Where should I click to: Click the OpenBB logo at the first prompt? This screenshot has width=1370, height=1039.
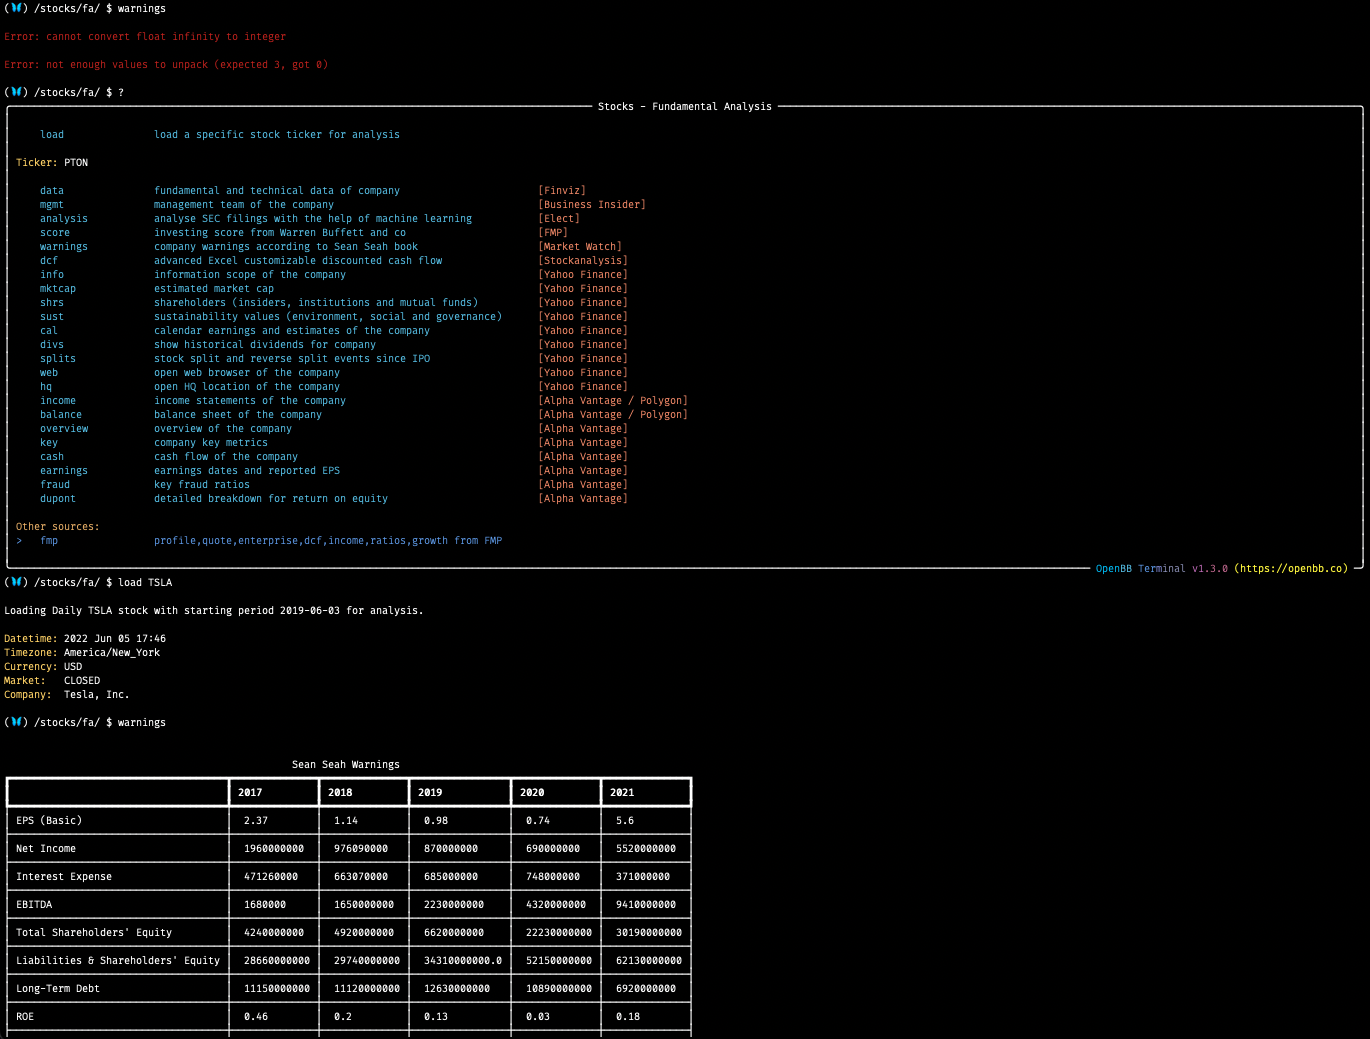17,8
